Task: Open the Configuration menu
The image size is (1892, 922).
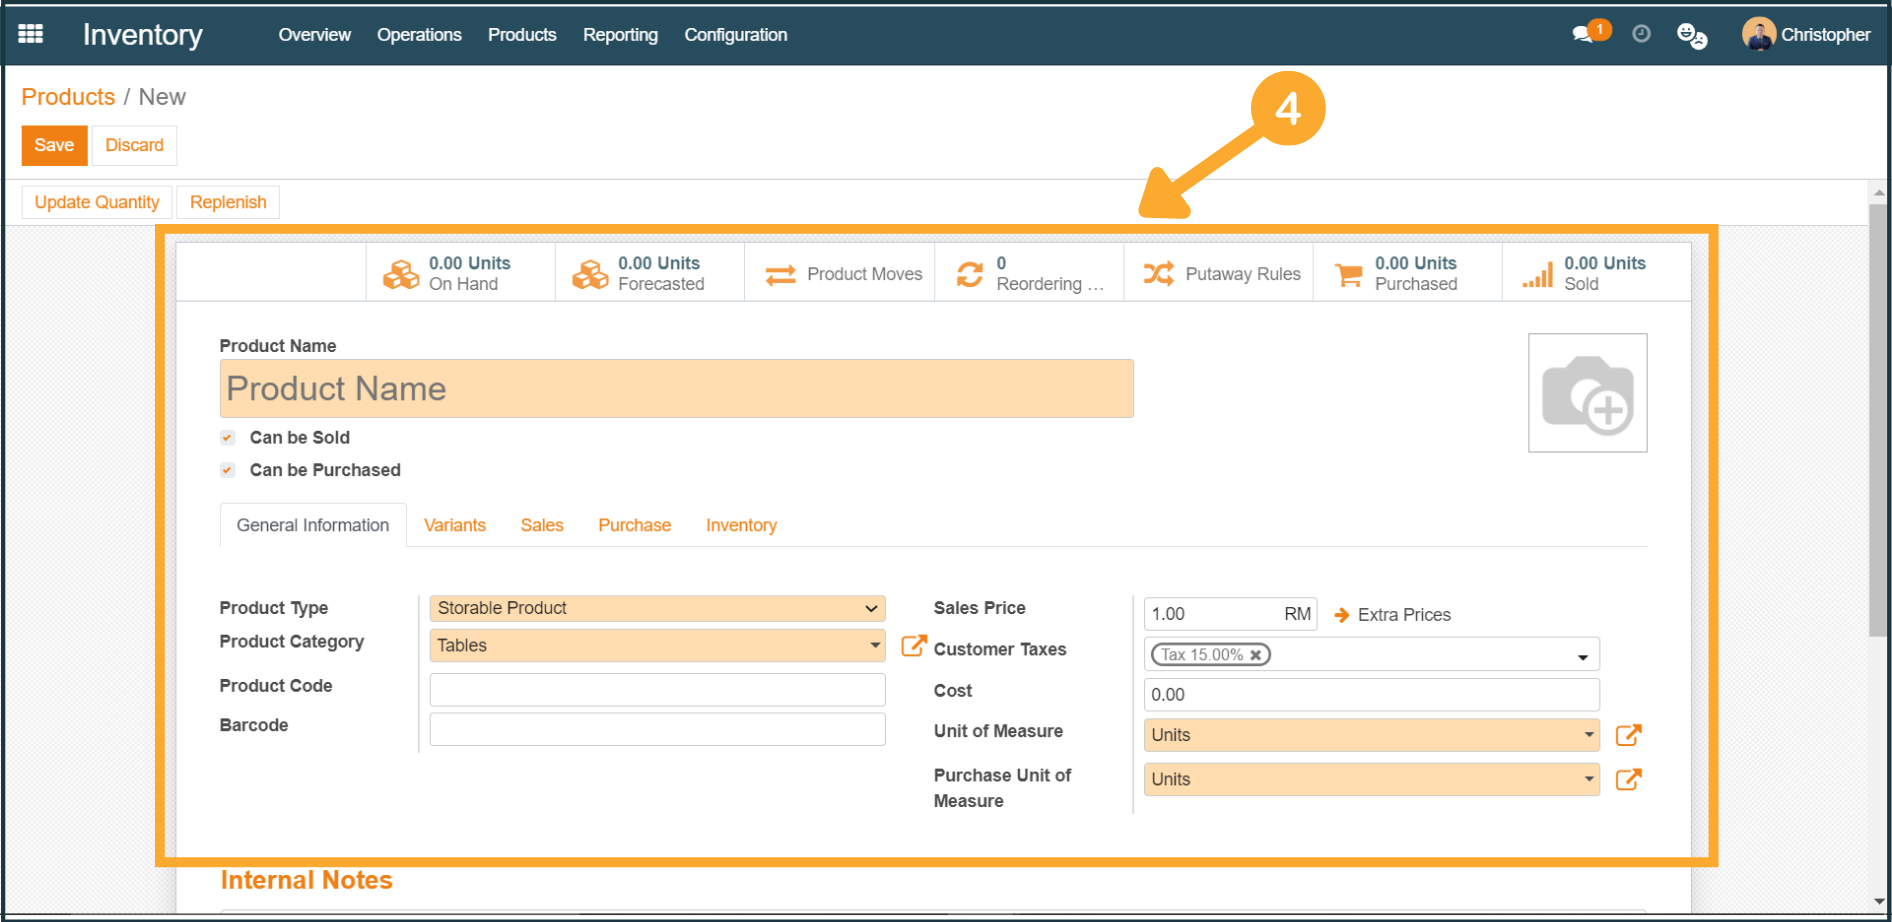Action: tap(735, 35)
